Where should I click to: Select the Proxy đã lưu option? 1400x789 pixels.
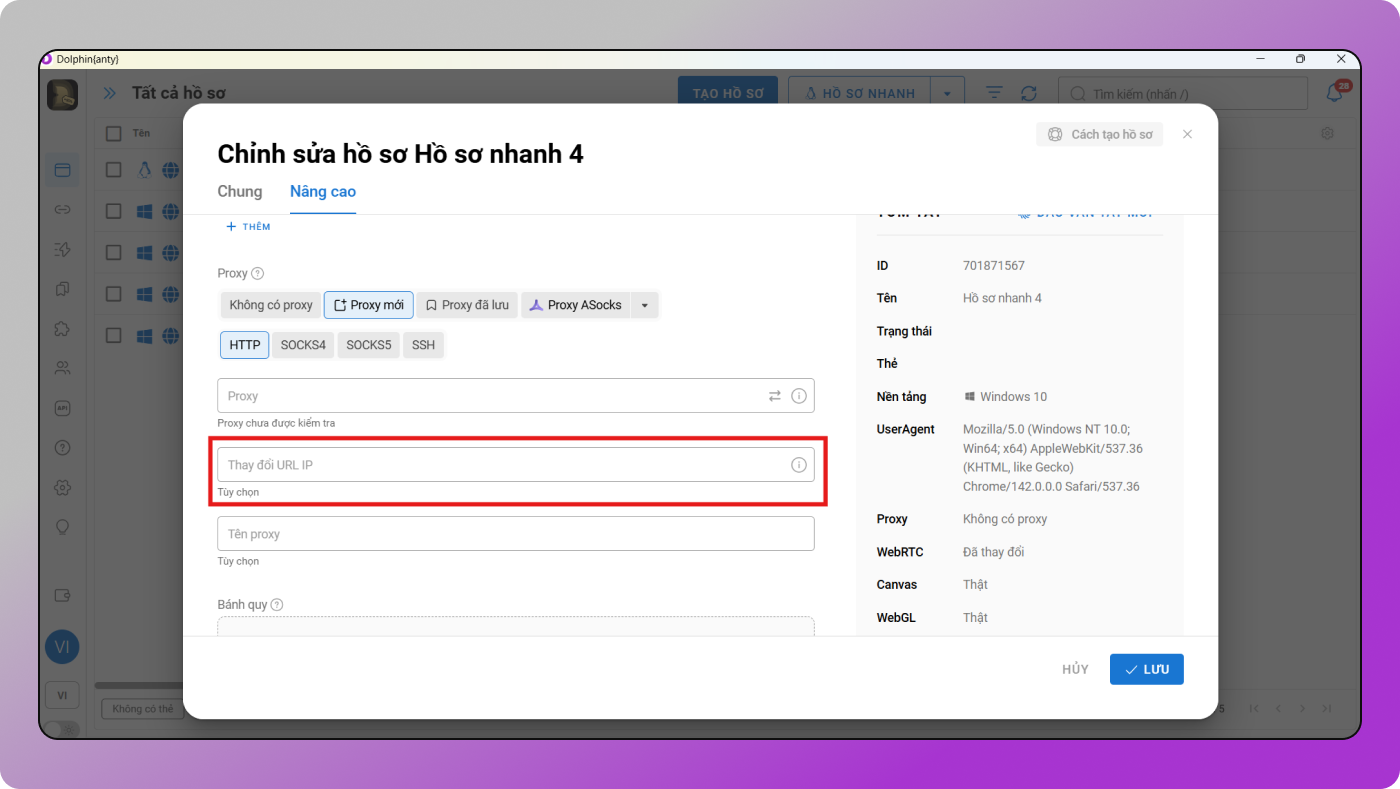pos(467,305)
